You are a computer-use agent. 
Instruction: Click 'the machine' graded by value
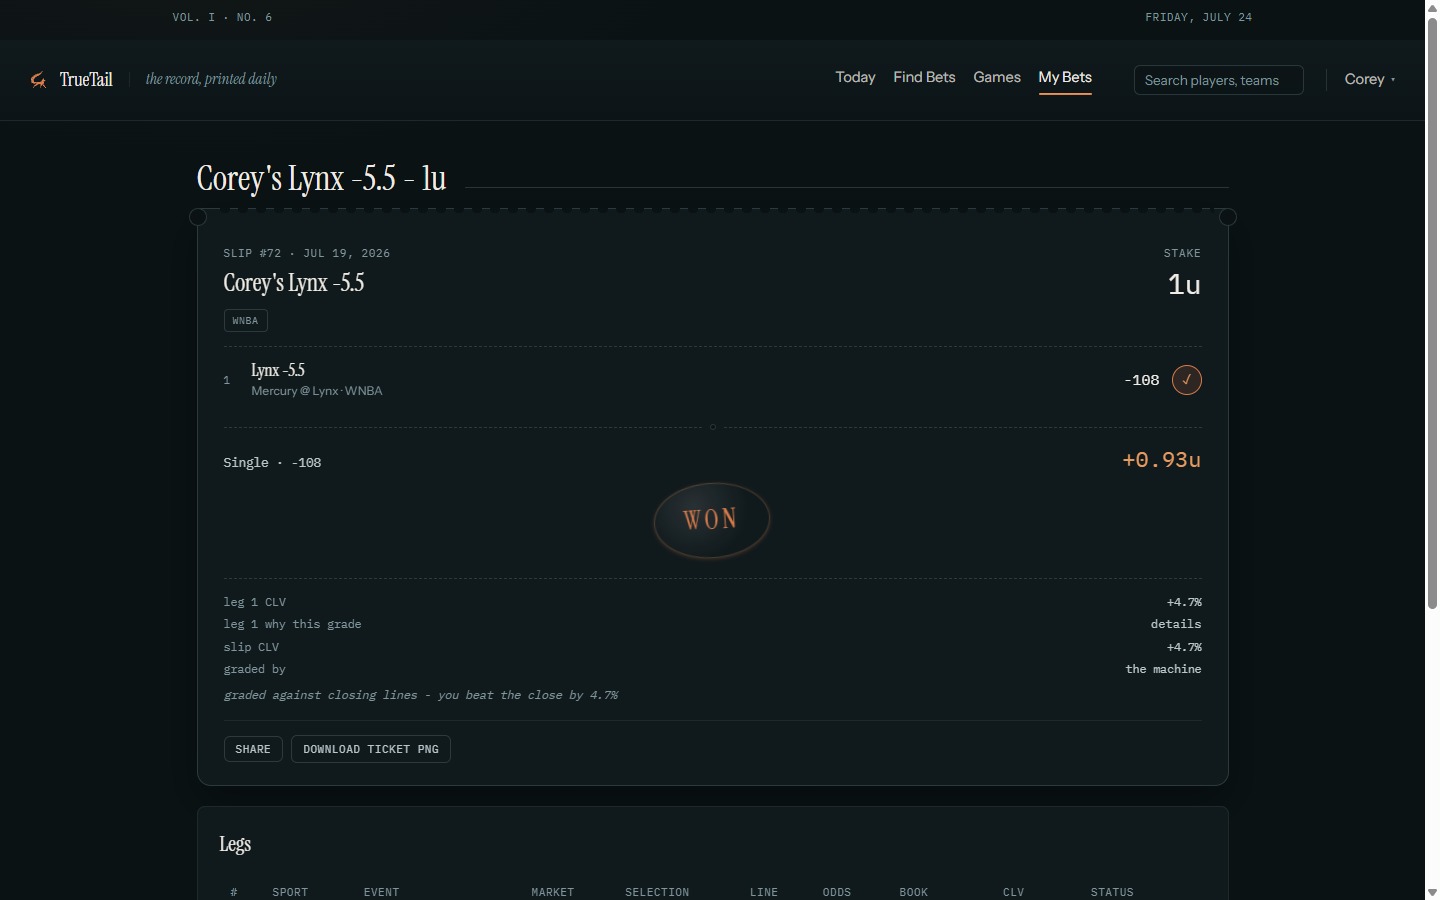tap(1163, 669)
